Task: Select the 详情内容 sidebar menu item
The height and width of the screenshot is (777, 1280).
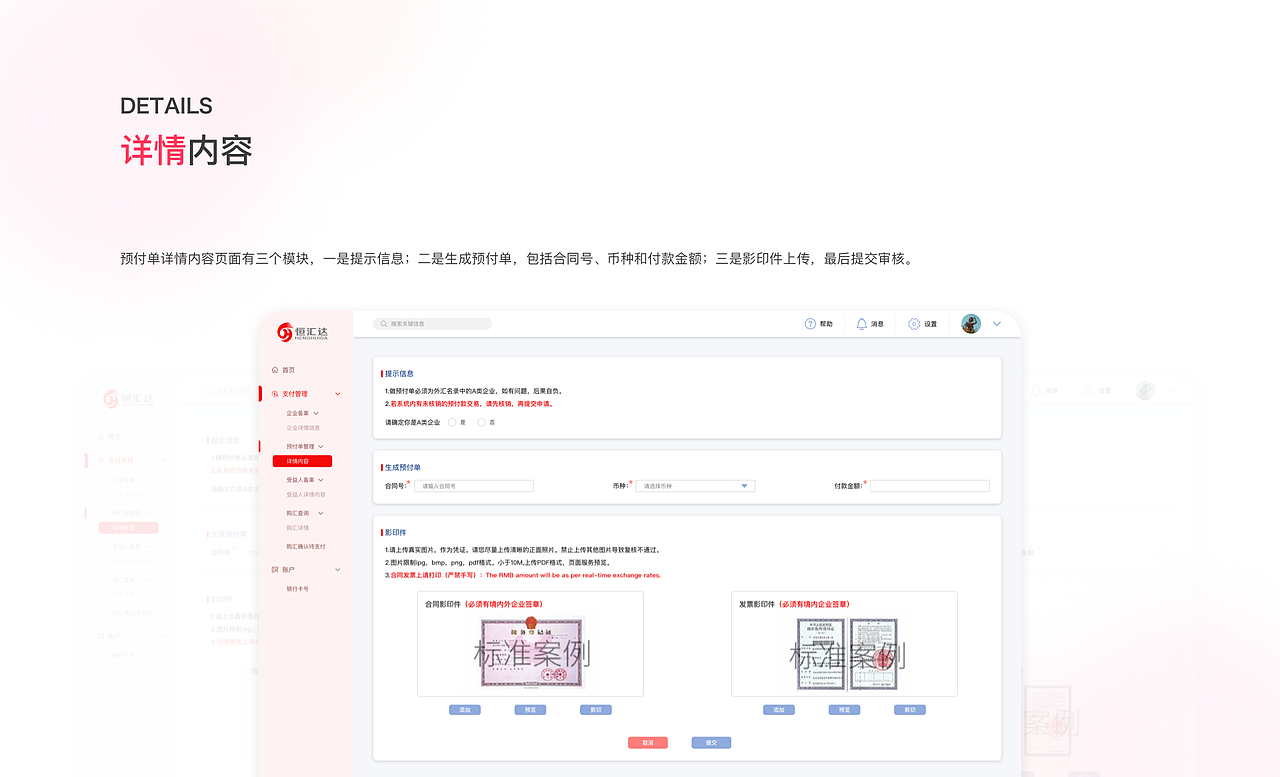Action: point(302,461)
